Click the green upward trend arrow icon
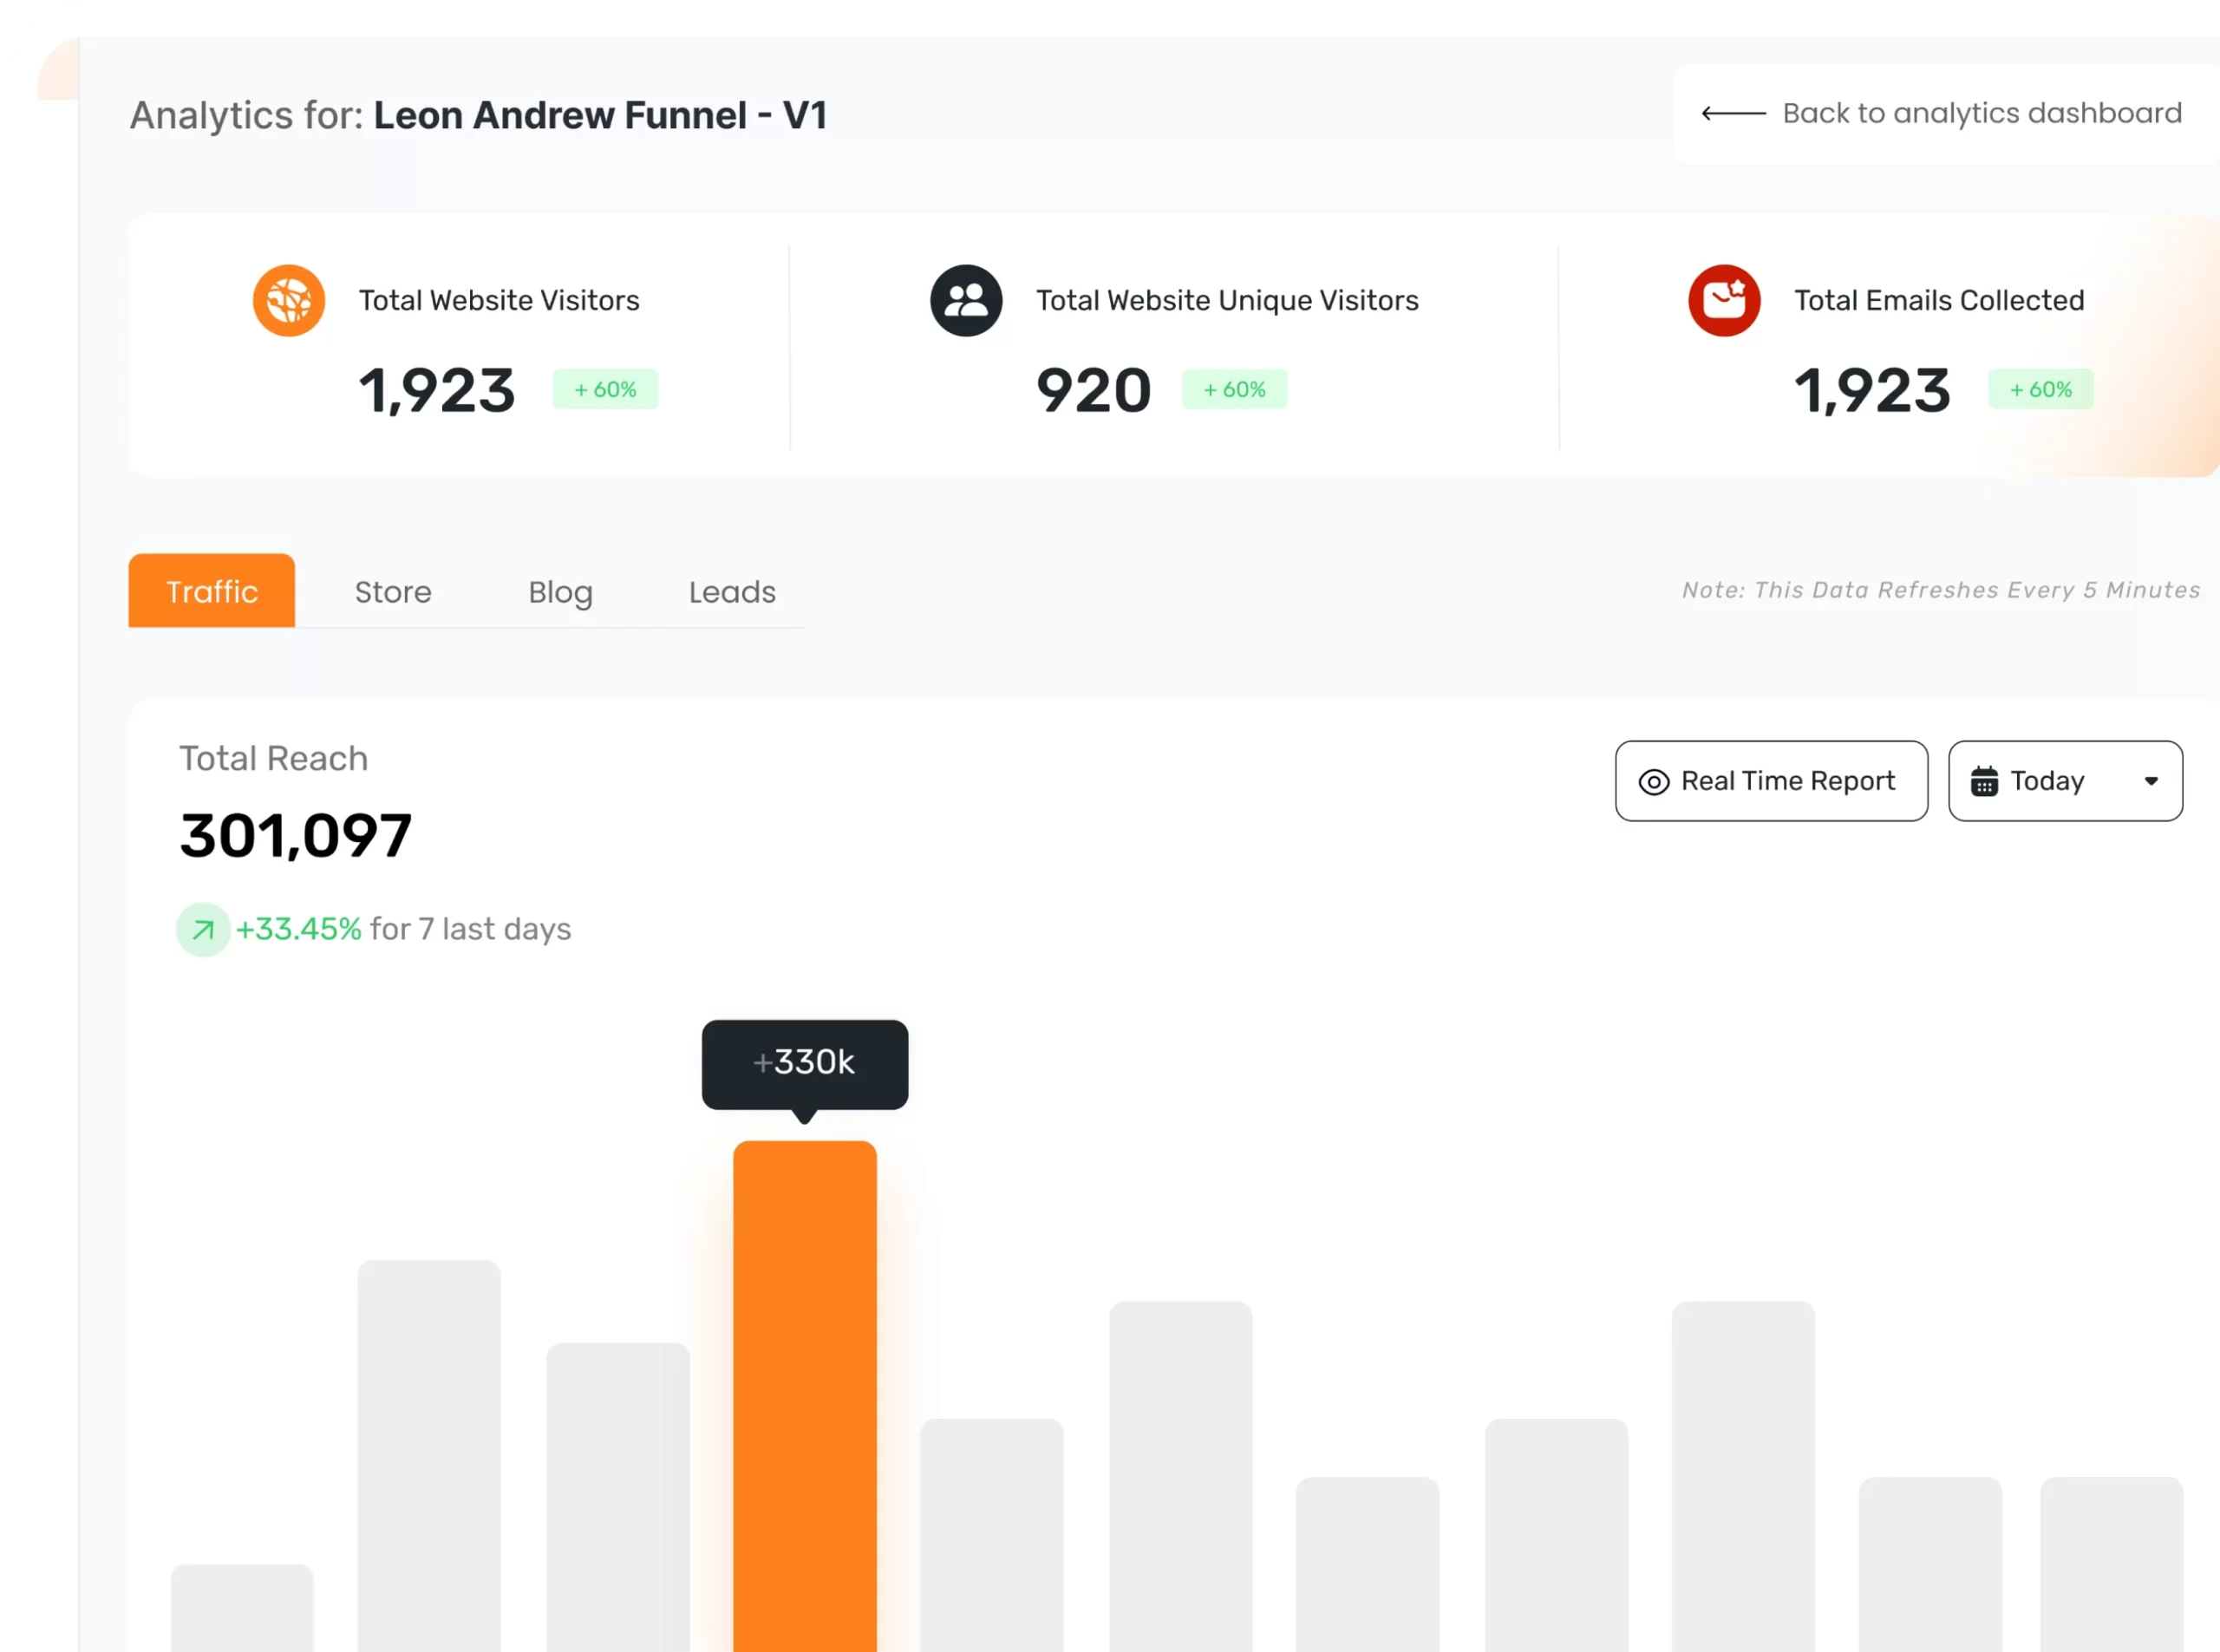The image size is (2220, 1652). [203, 930]
